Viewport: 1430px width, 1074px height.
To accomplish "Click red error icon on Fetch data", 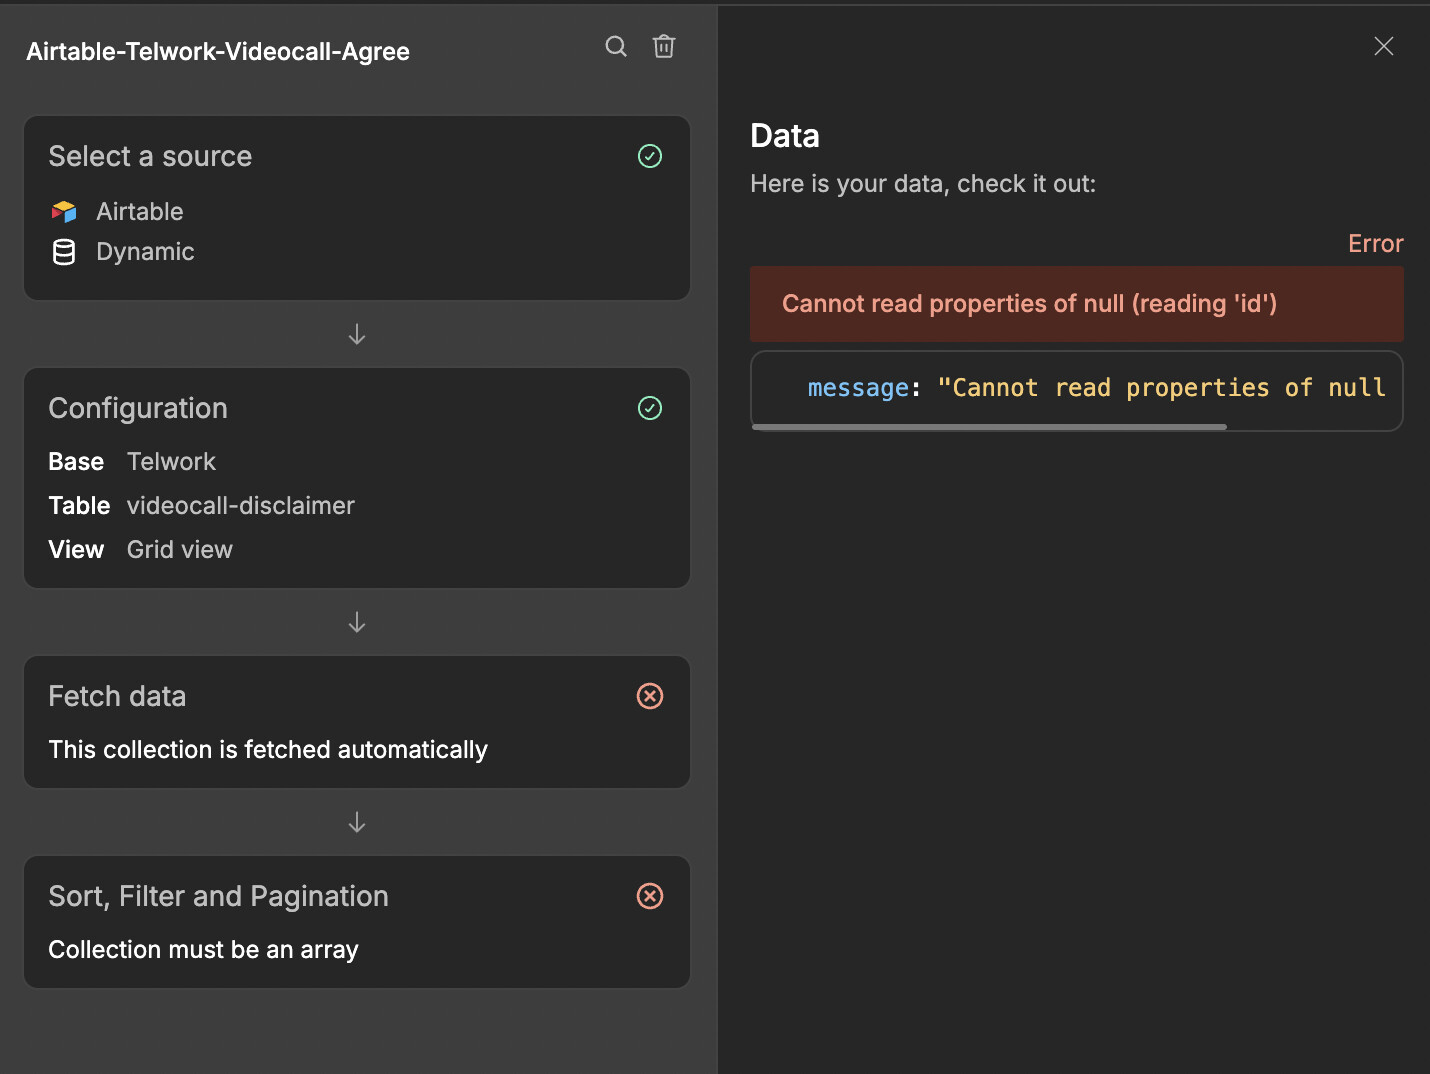I will click(650, 696).
